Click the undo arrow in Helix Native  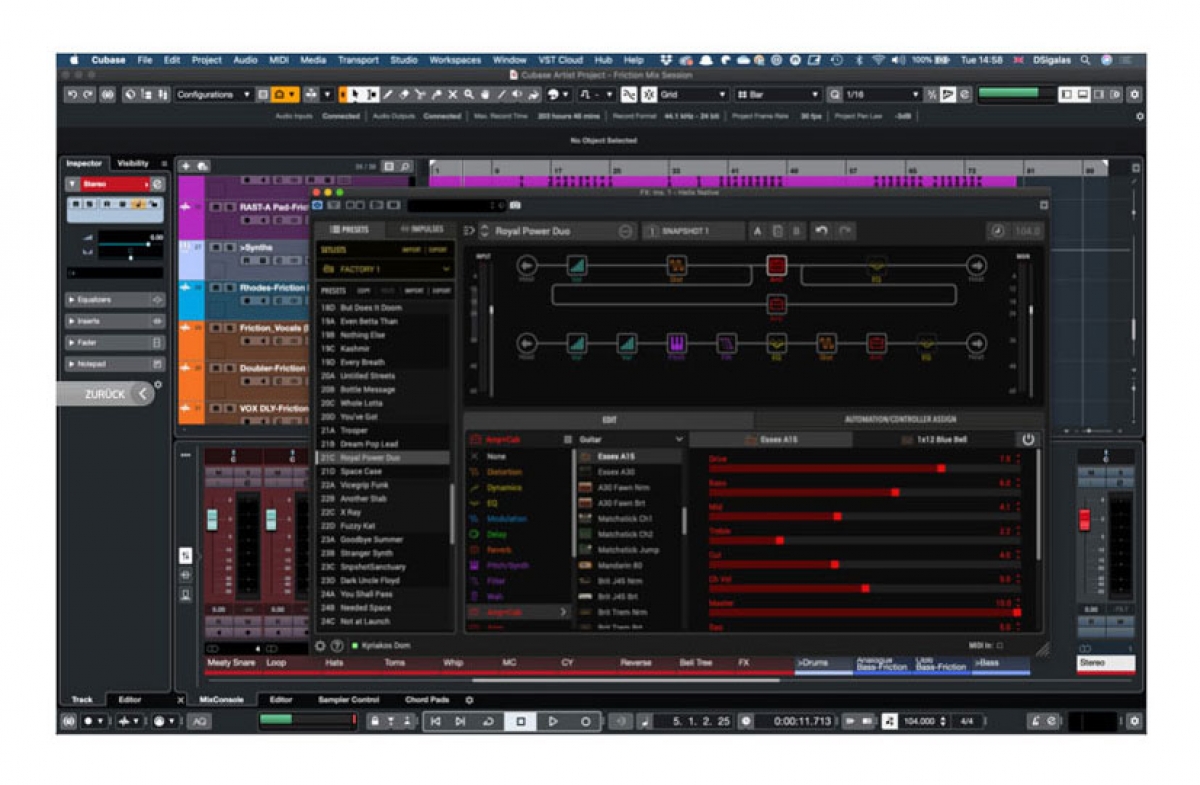coord(821,231)
